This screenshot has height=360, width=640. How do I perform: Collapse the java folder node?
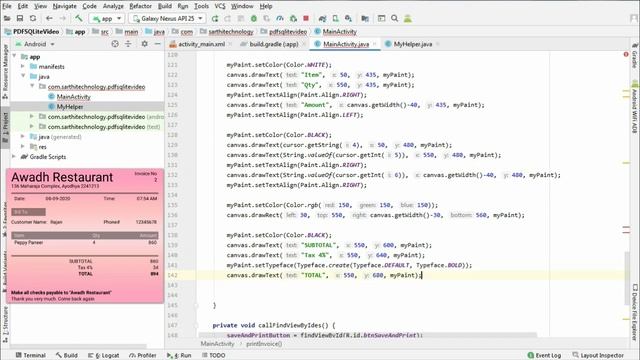tap(23, 76)
